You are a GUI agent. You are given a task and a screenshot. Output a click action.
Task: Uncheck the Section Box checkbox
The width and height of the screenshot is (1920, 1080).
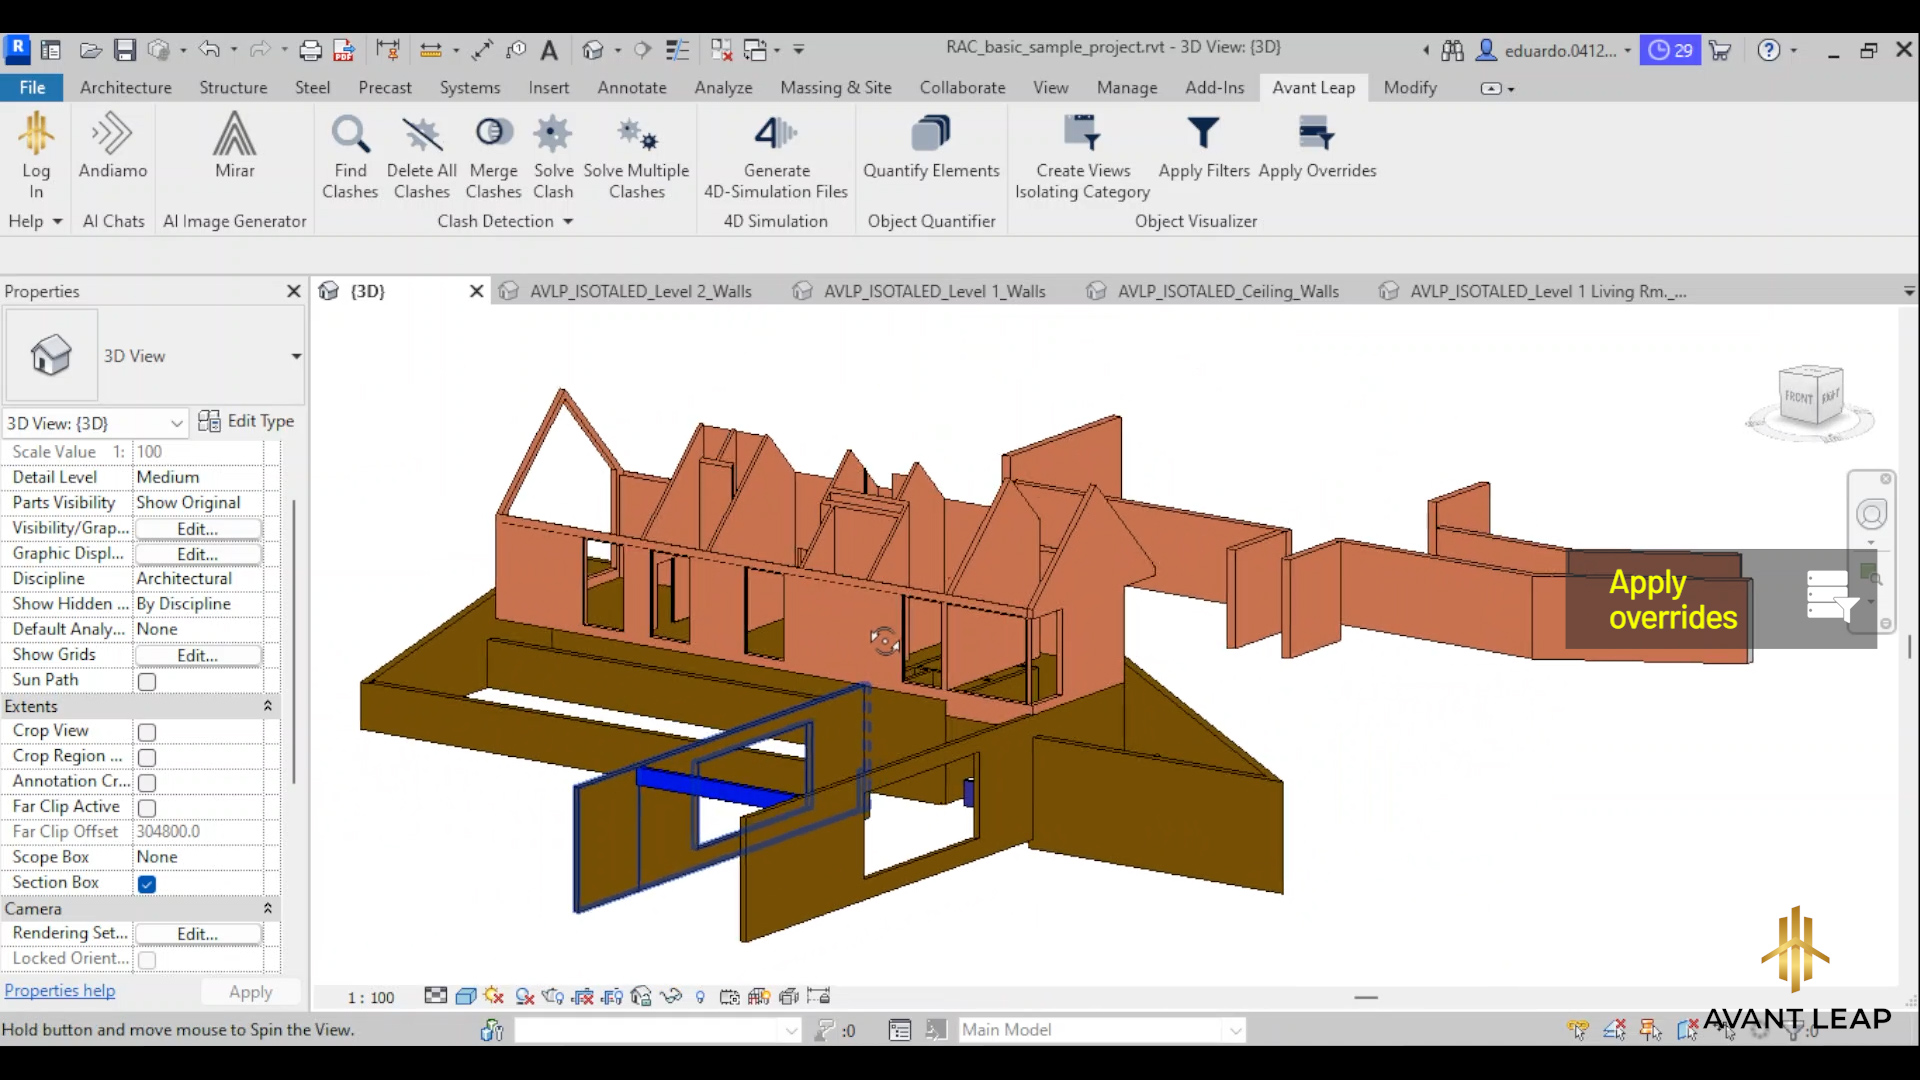click(147, 884)
